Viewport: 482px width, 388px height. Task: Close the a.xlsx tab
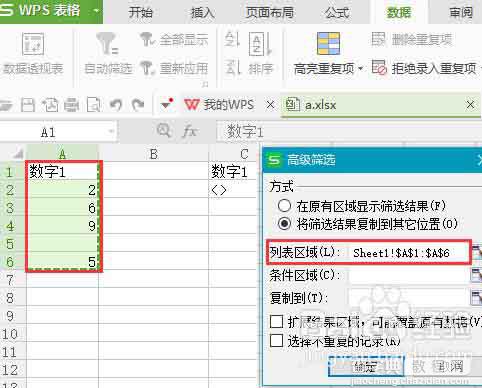pos(470,105)
